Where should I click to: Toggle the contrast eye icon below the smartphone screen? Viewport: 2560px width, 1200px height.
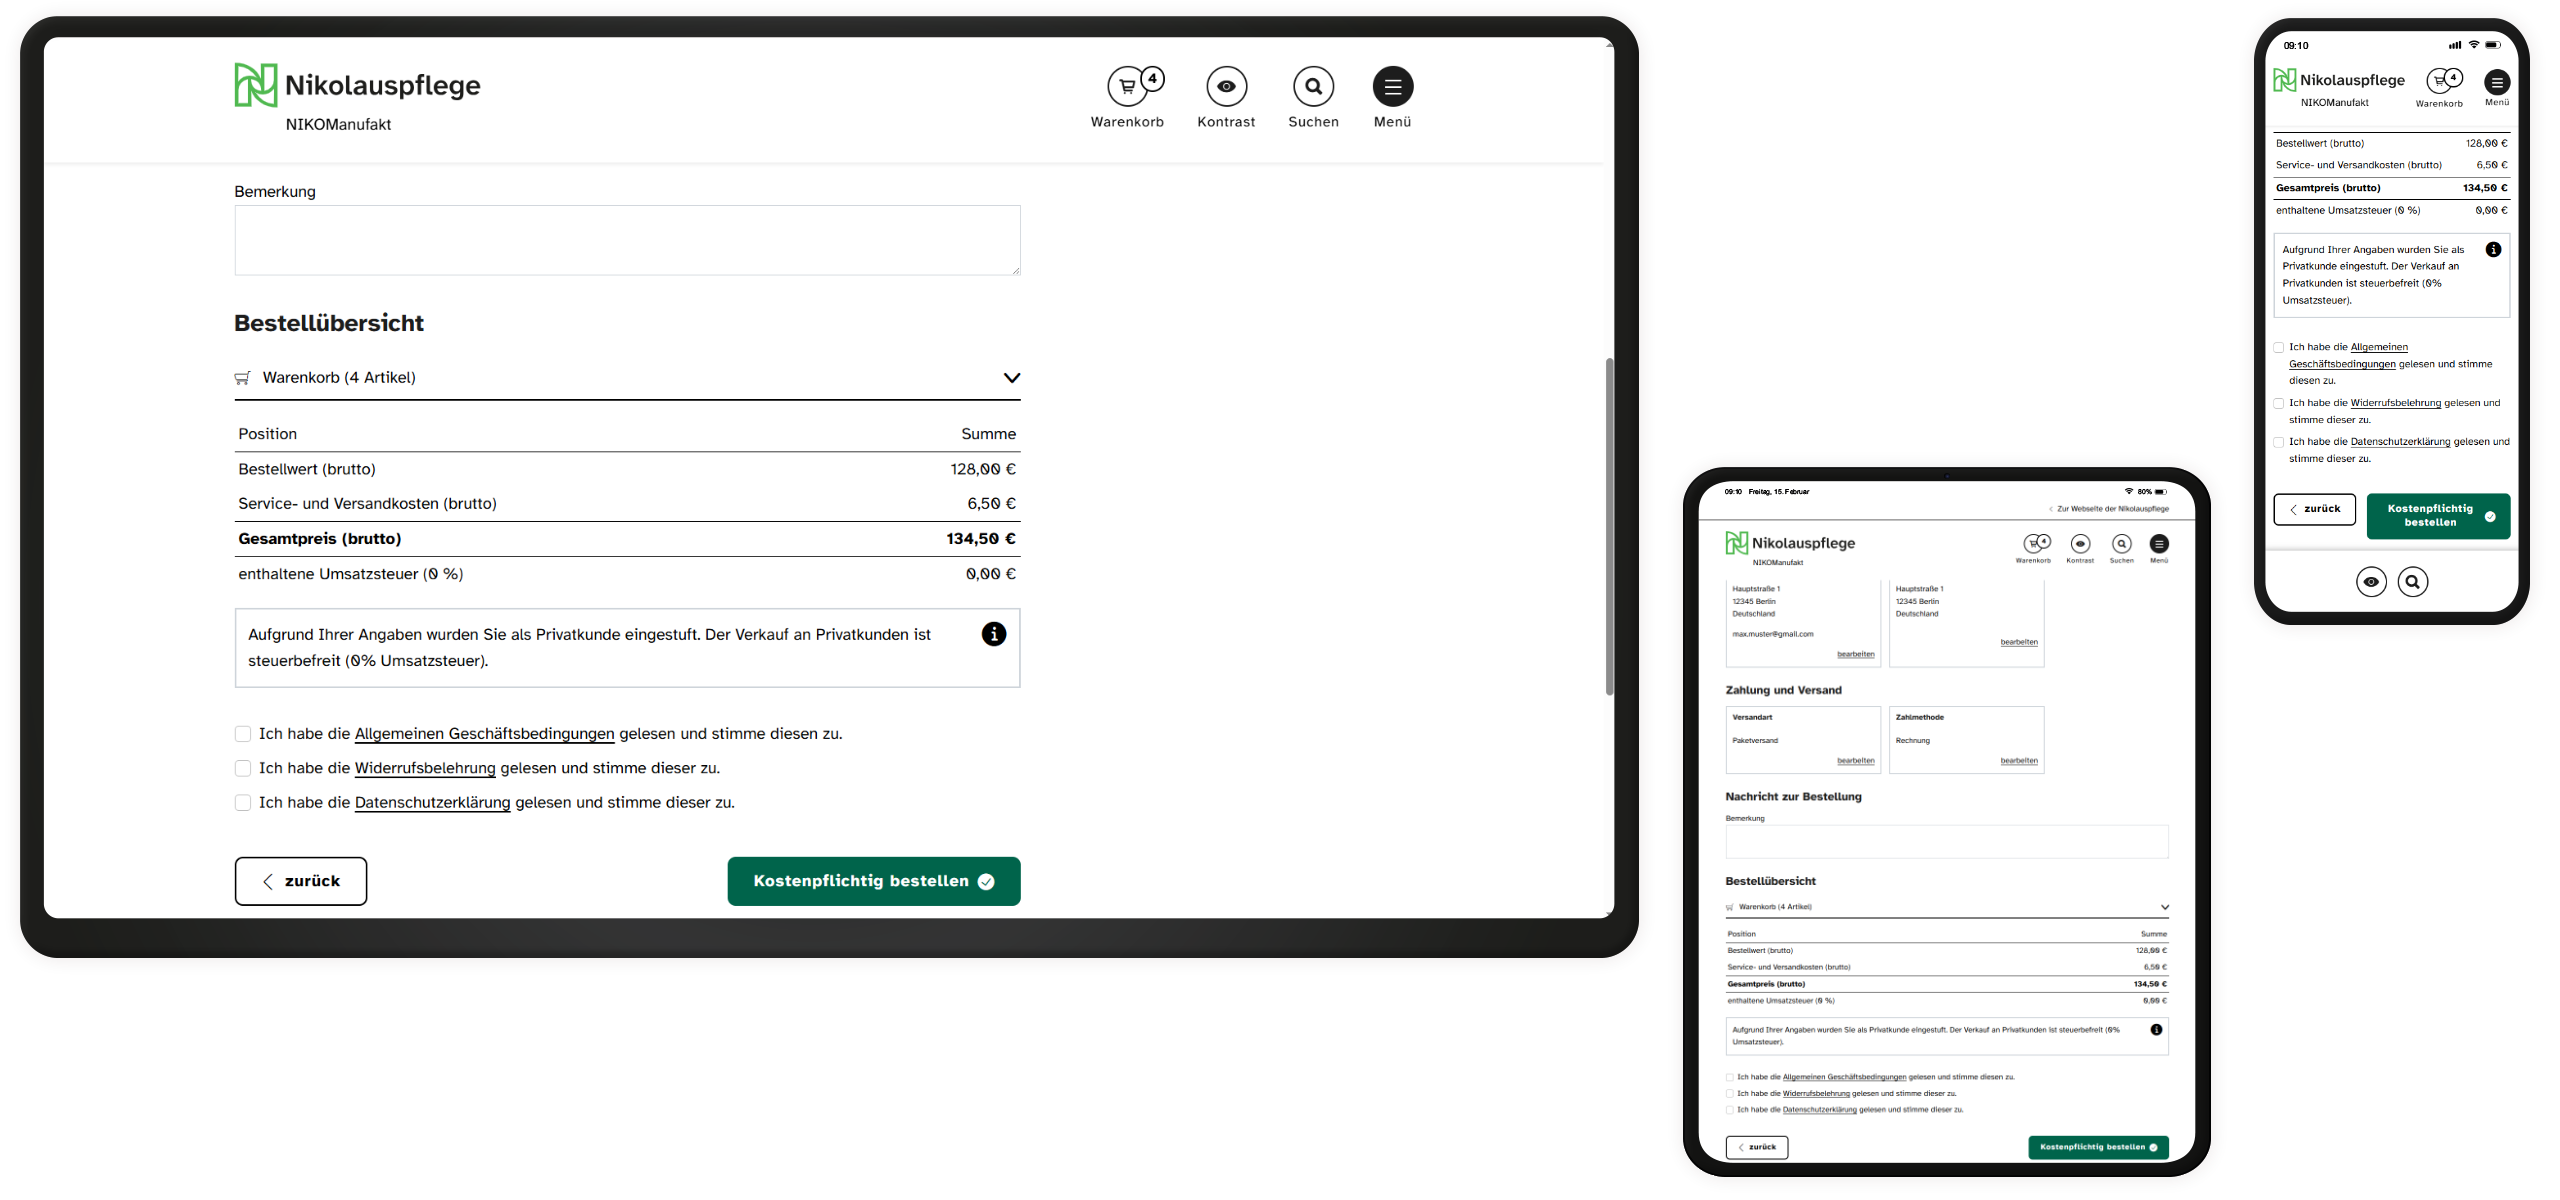2371,581
